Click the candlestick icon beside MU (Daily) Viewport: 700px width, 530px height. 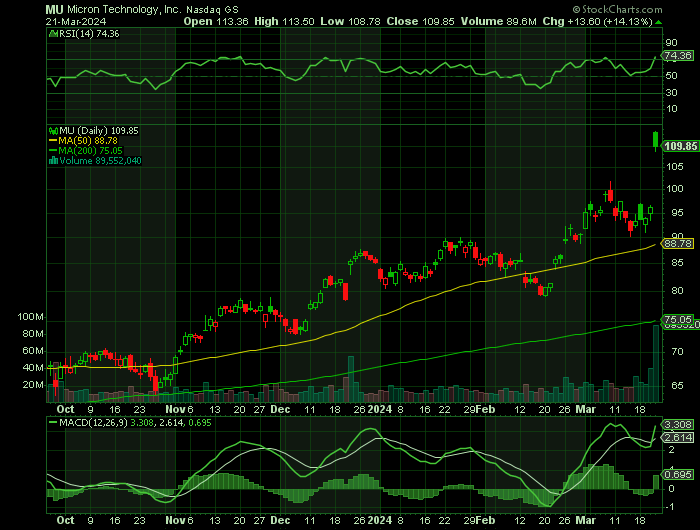[53, 131]
